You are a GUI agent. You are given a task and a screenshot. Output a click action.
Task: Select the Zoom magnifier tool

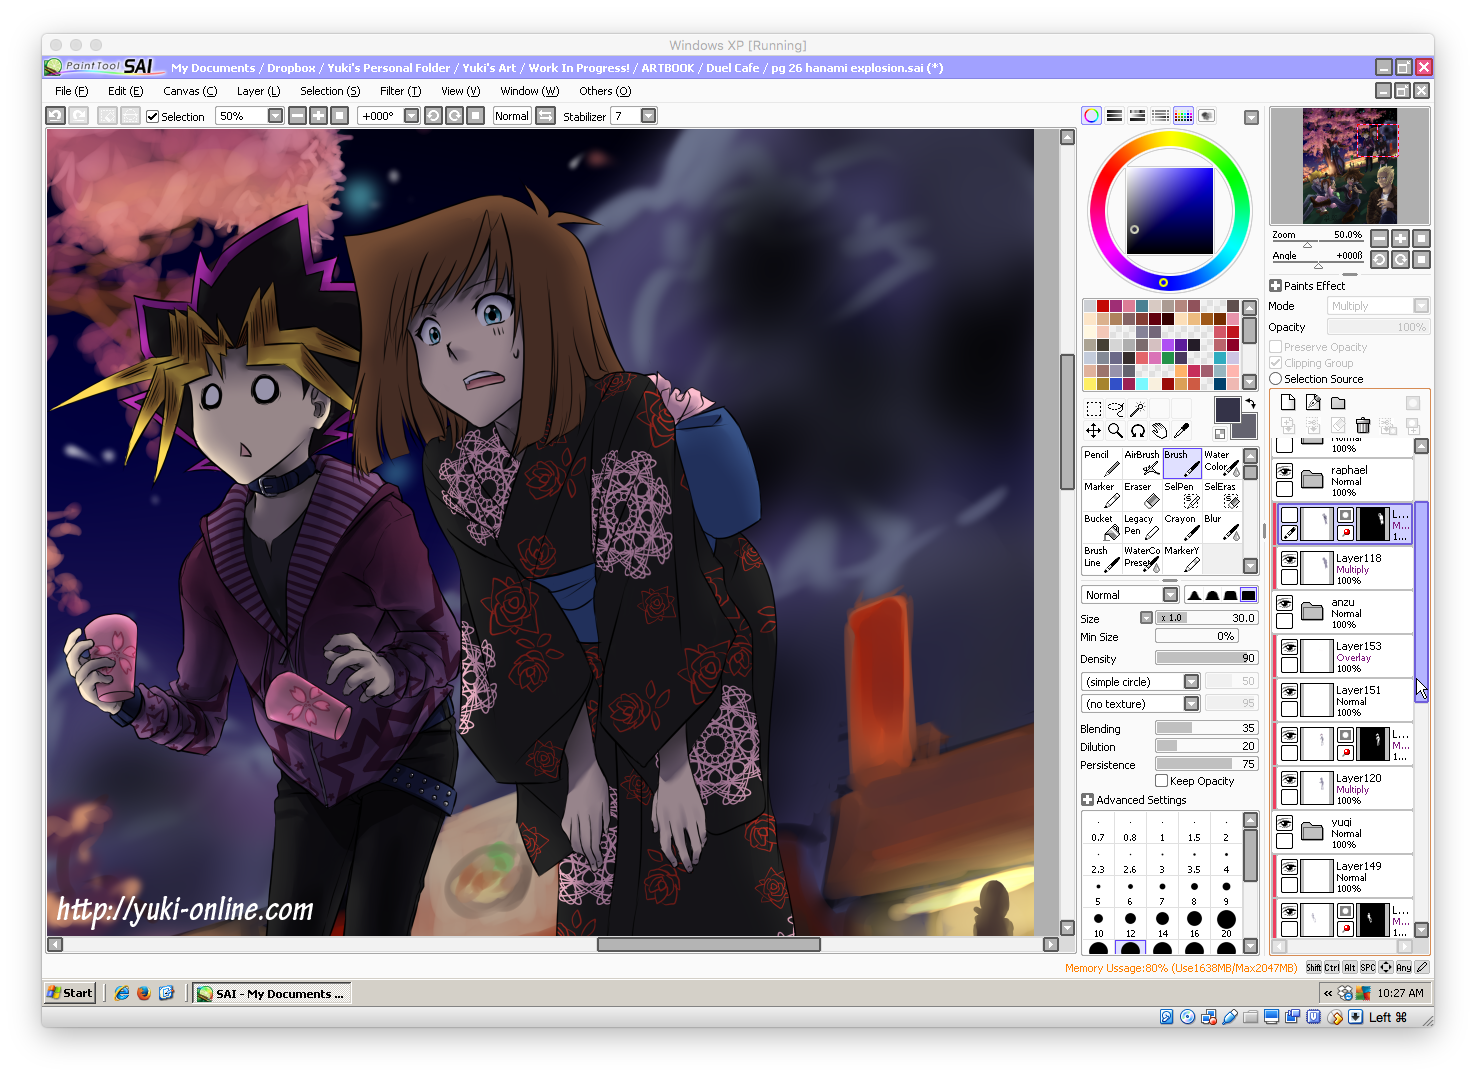(1115, 431)
